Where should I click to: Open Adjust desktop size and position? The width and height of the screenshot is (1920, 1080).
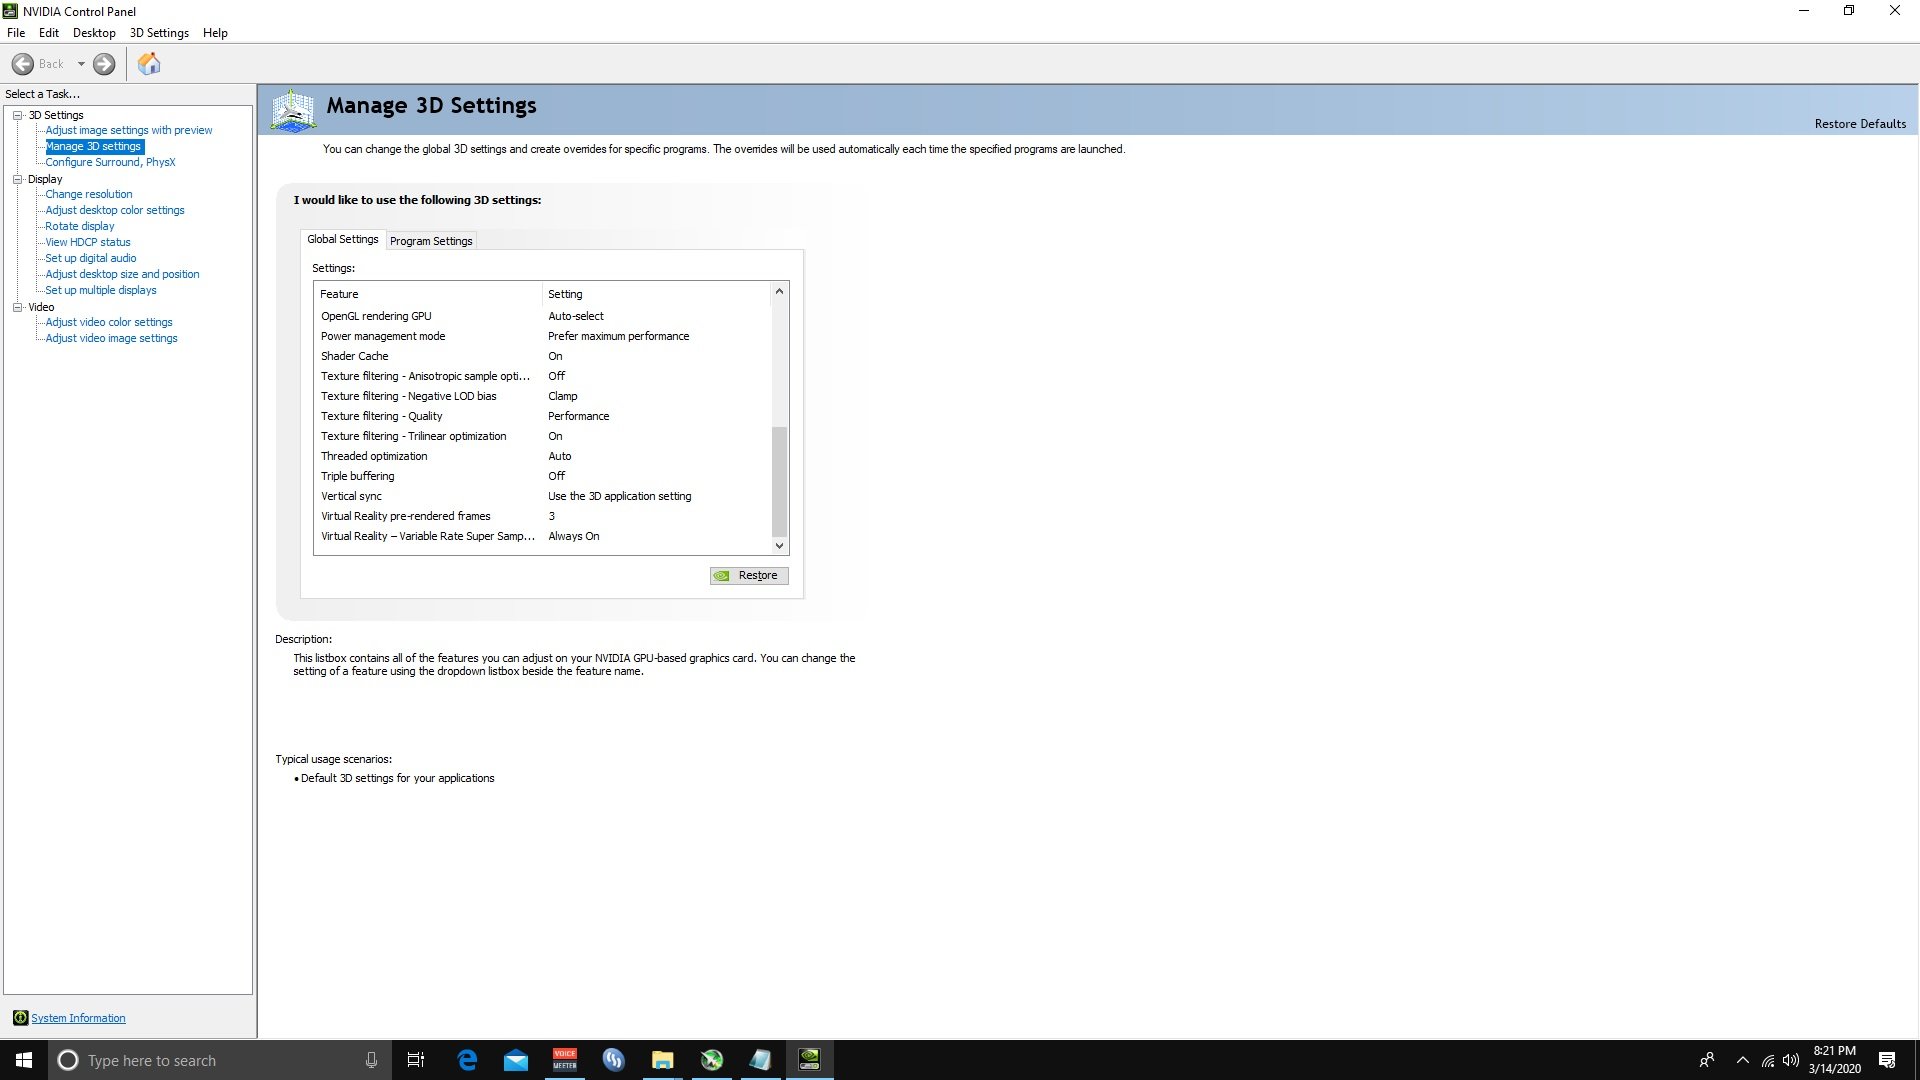122,274
